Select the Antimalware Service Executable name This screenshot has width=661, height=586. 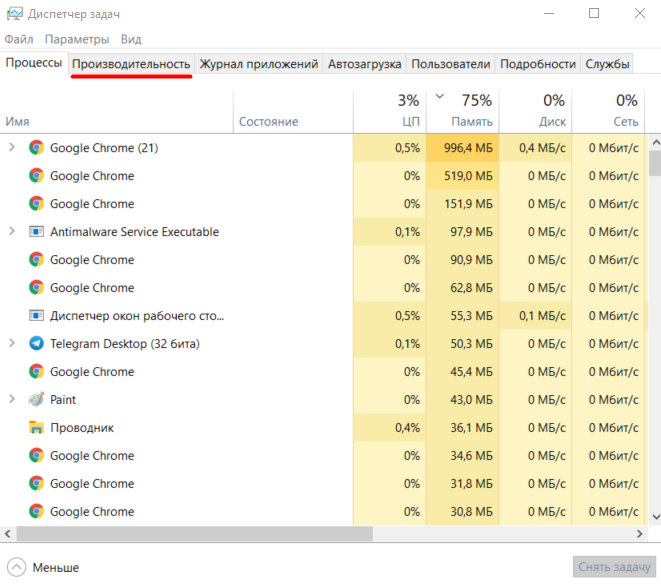pyautogui.click(x=134, y=232)
